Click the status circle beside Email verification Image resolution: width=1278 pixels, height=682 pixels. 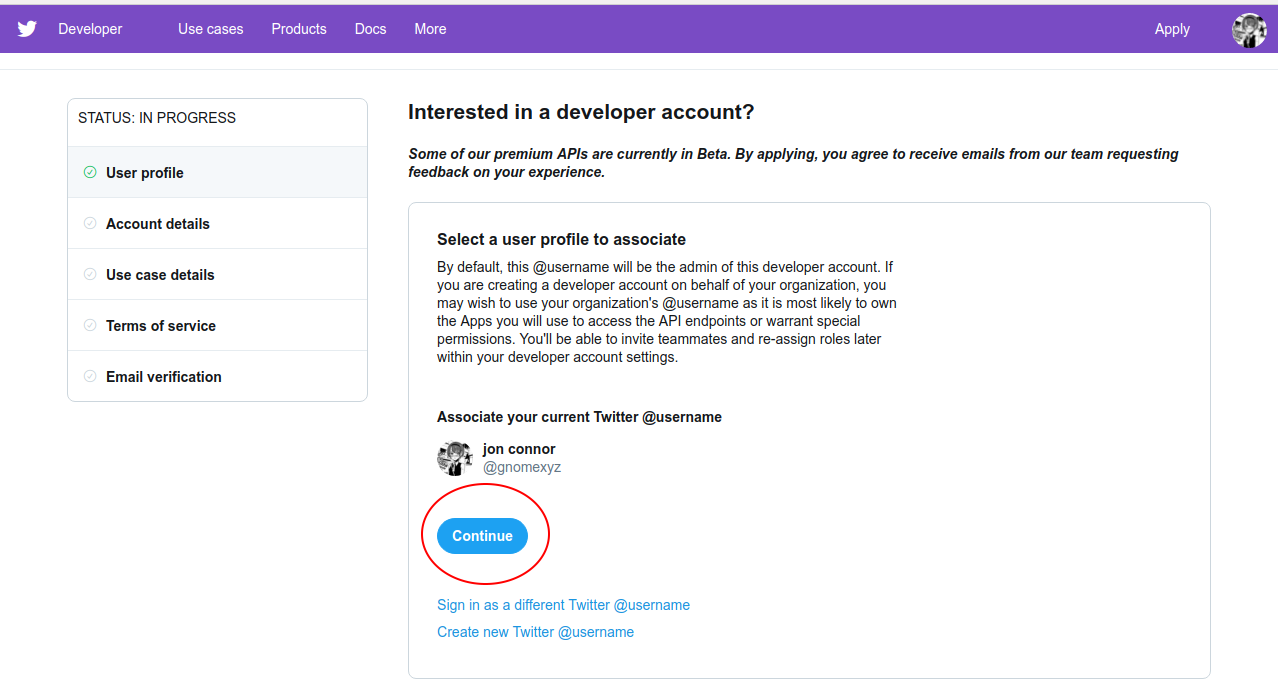(90, 376)
